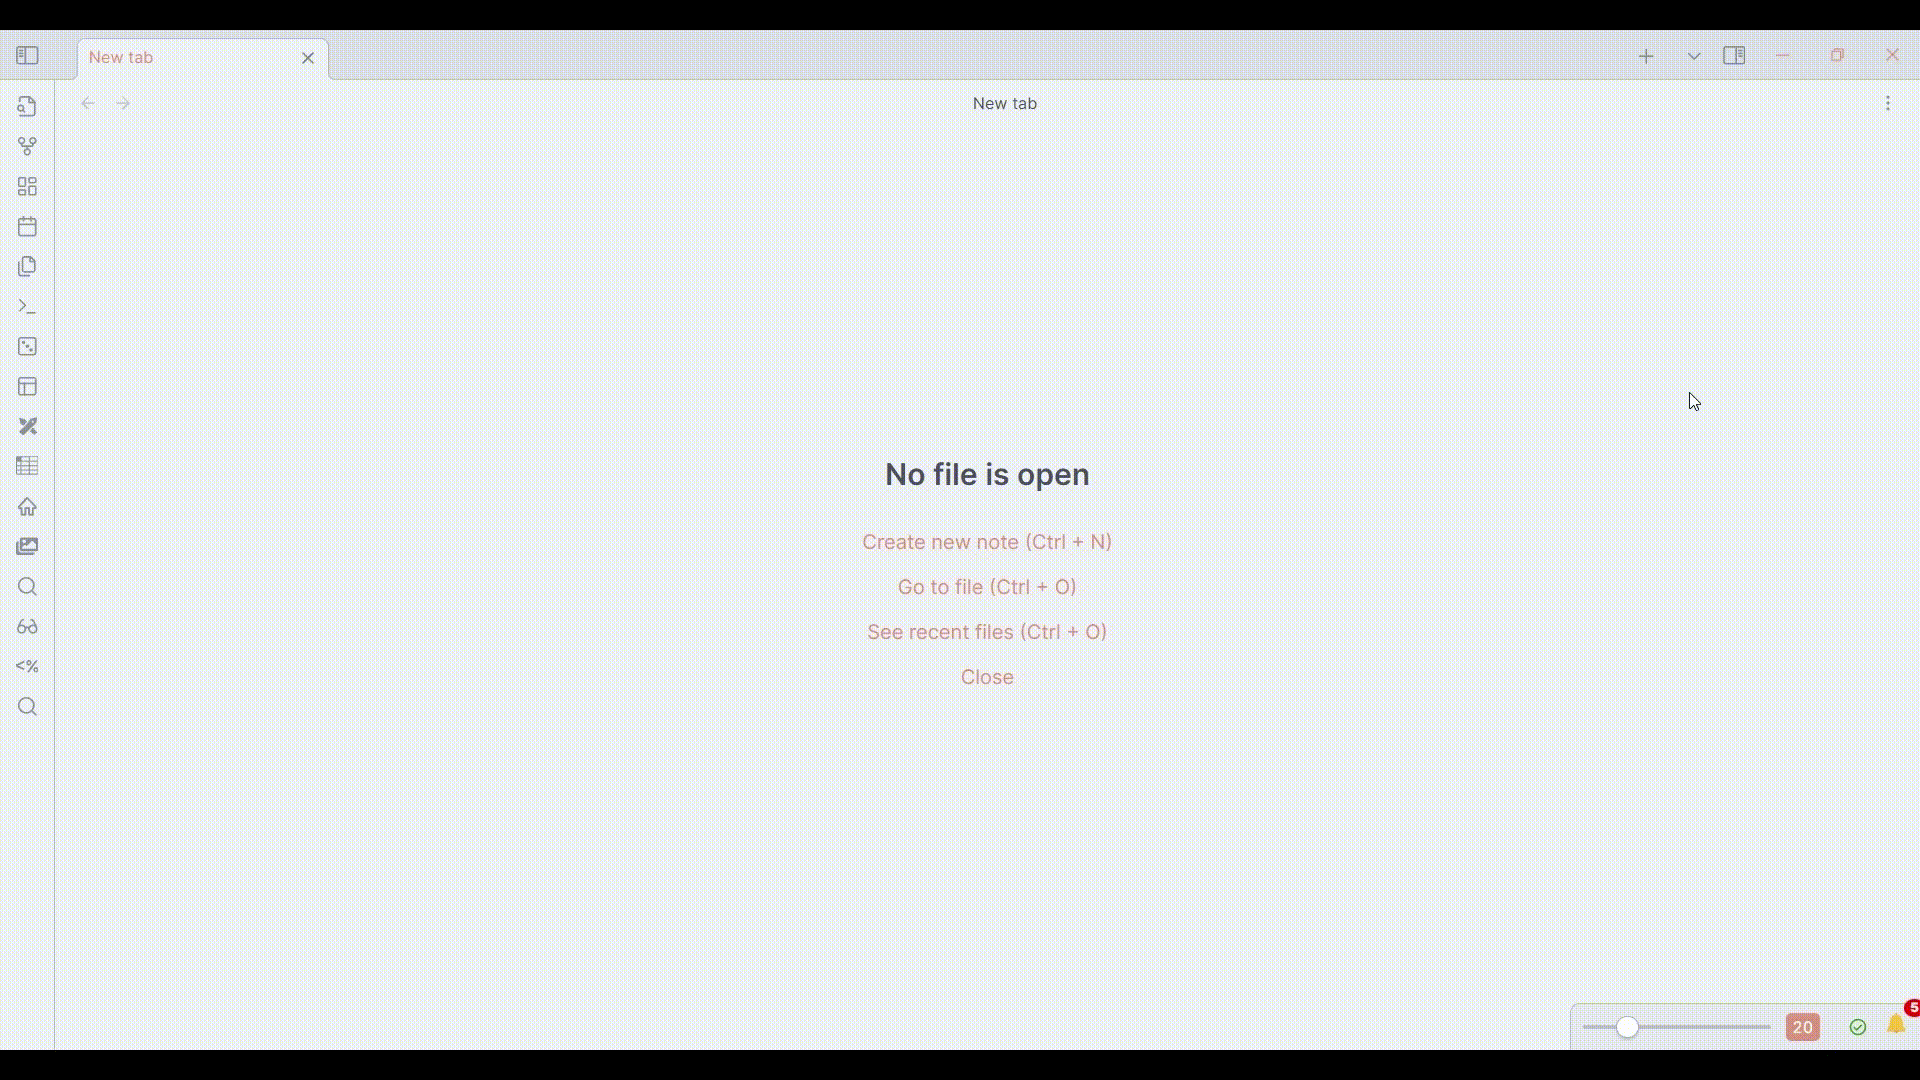Close the current tab
This screenshot has width=1920, height=1080.
pyautogui.click(x=307, y=55)
